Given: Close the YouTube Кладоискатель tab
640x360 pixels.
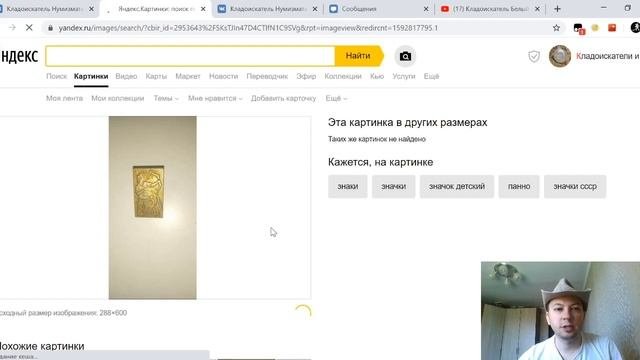Looking at the screenshot, I should [x=538, y=9].
